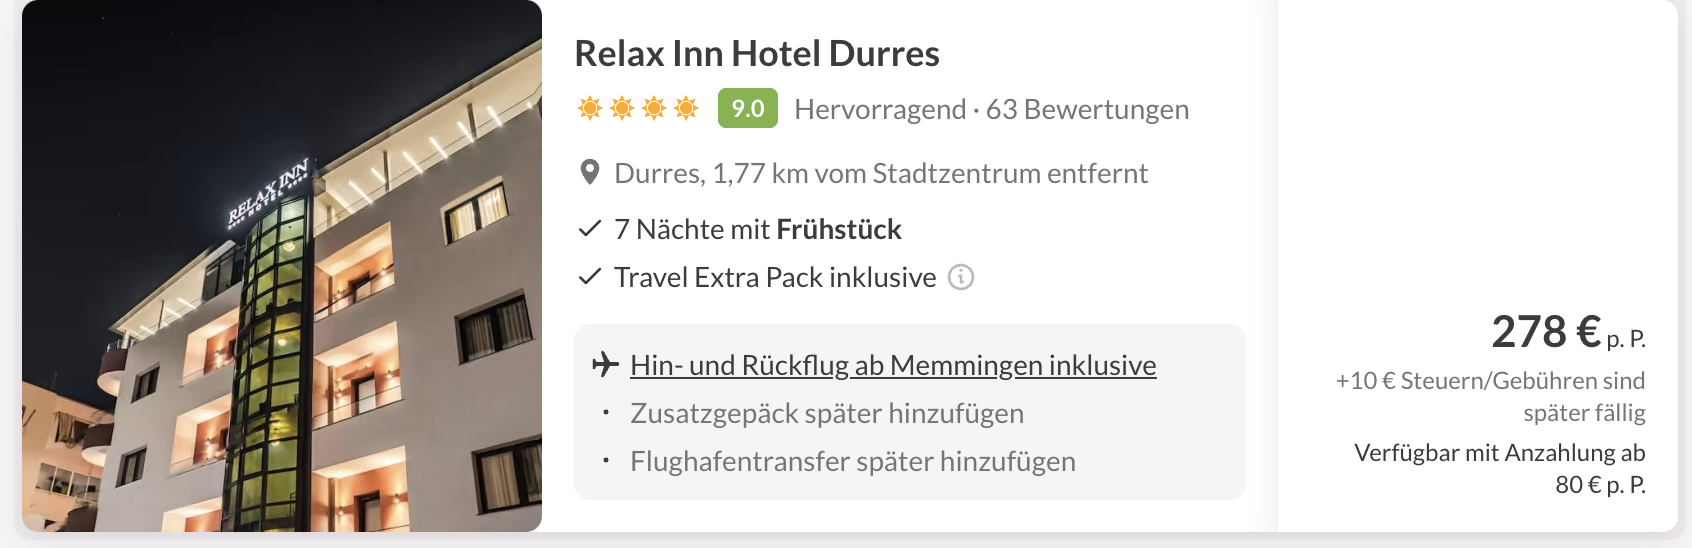1692x548 pixels.
Task: Click Zusatzgepäck später hinzufügen option
Action: point(827,413)
